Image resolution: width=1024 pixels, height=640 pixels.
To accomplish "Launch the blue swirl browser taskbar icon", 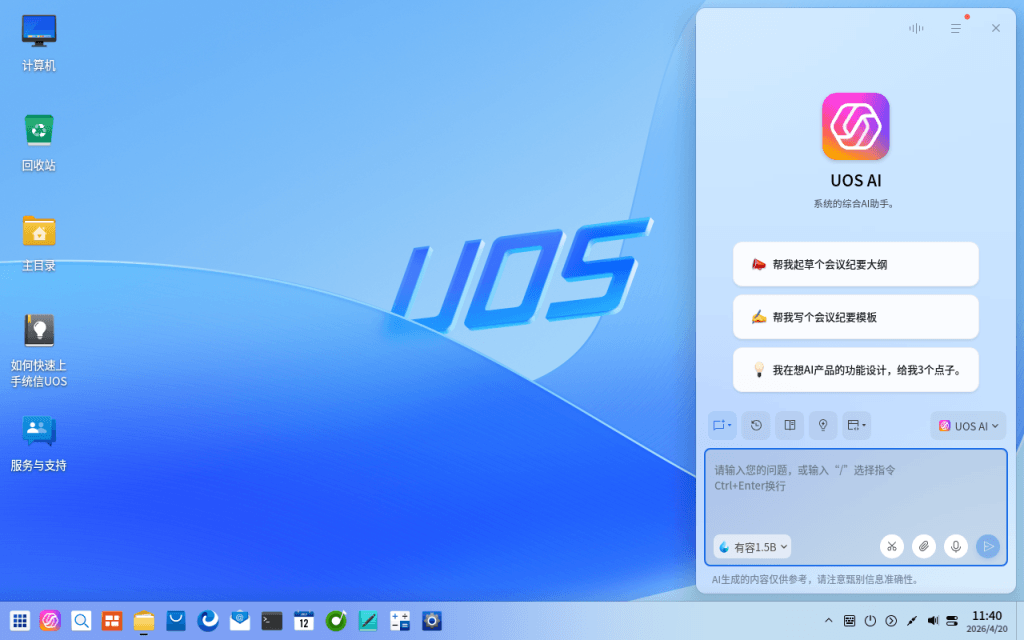I will click(208, 620).
